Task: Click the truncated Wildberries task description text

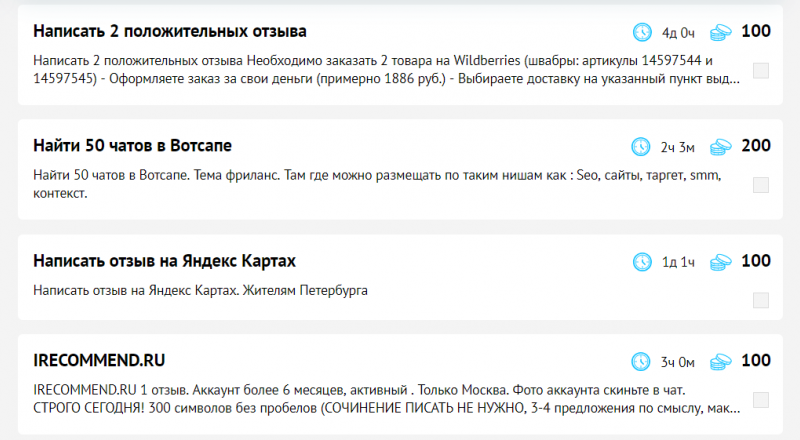Action: pos(386,70)
